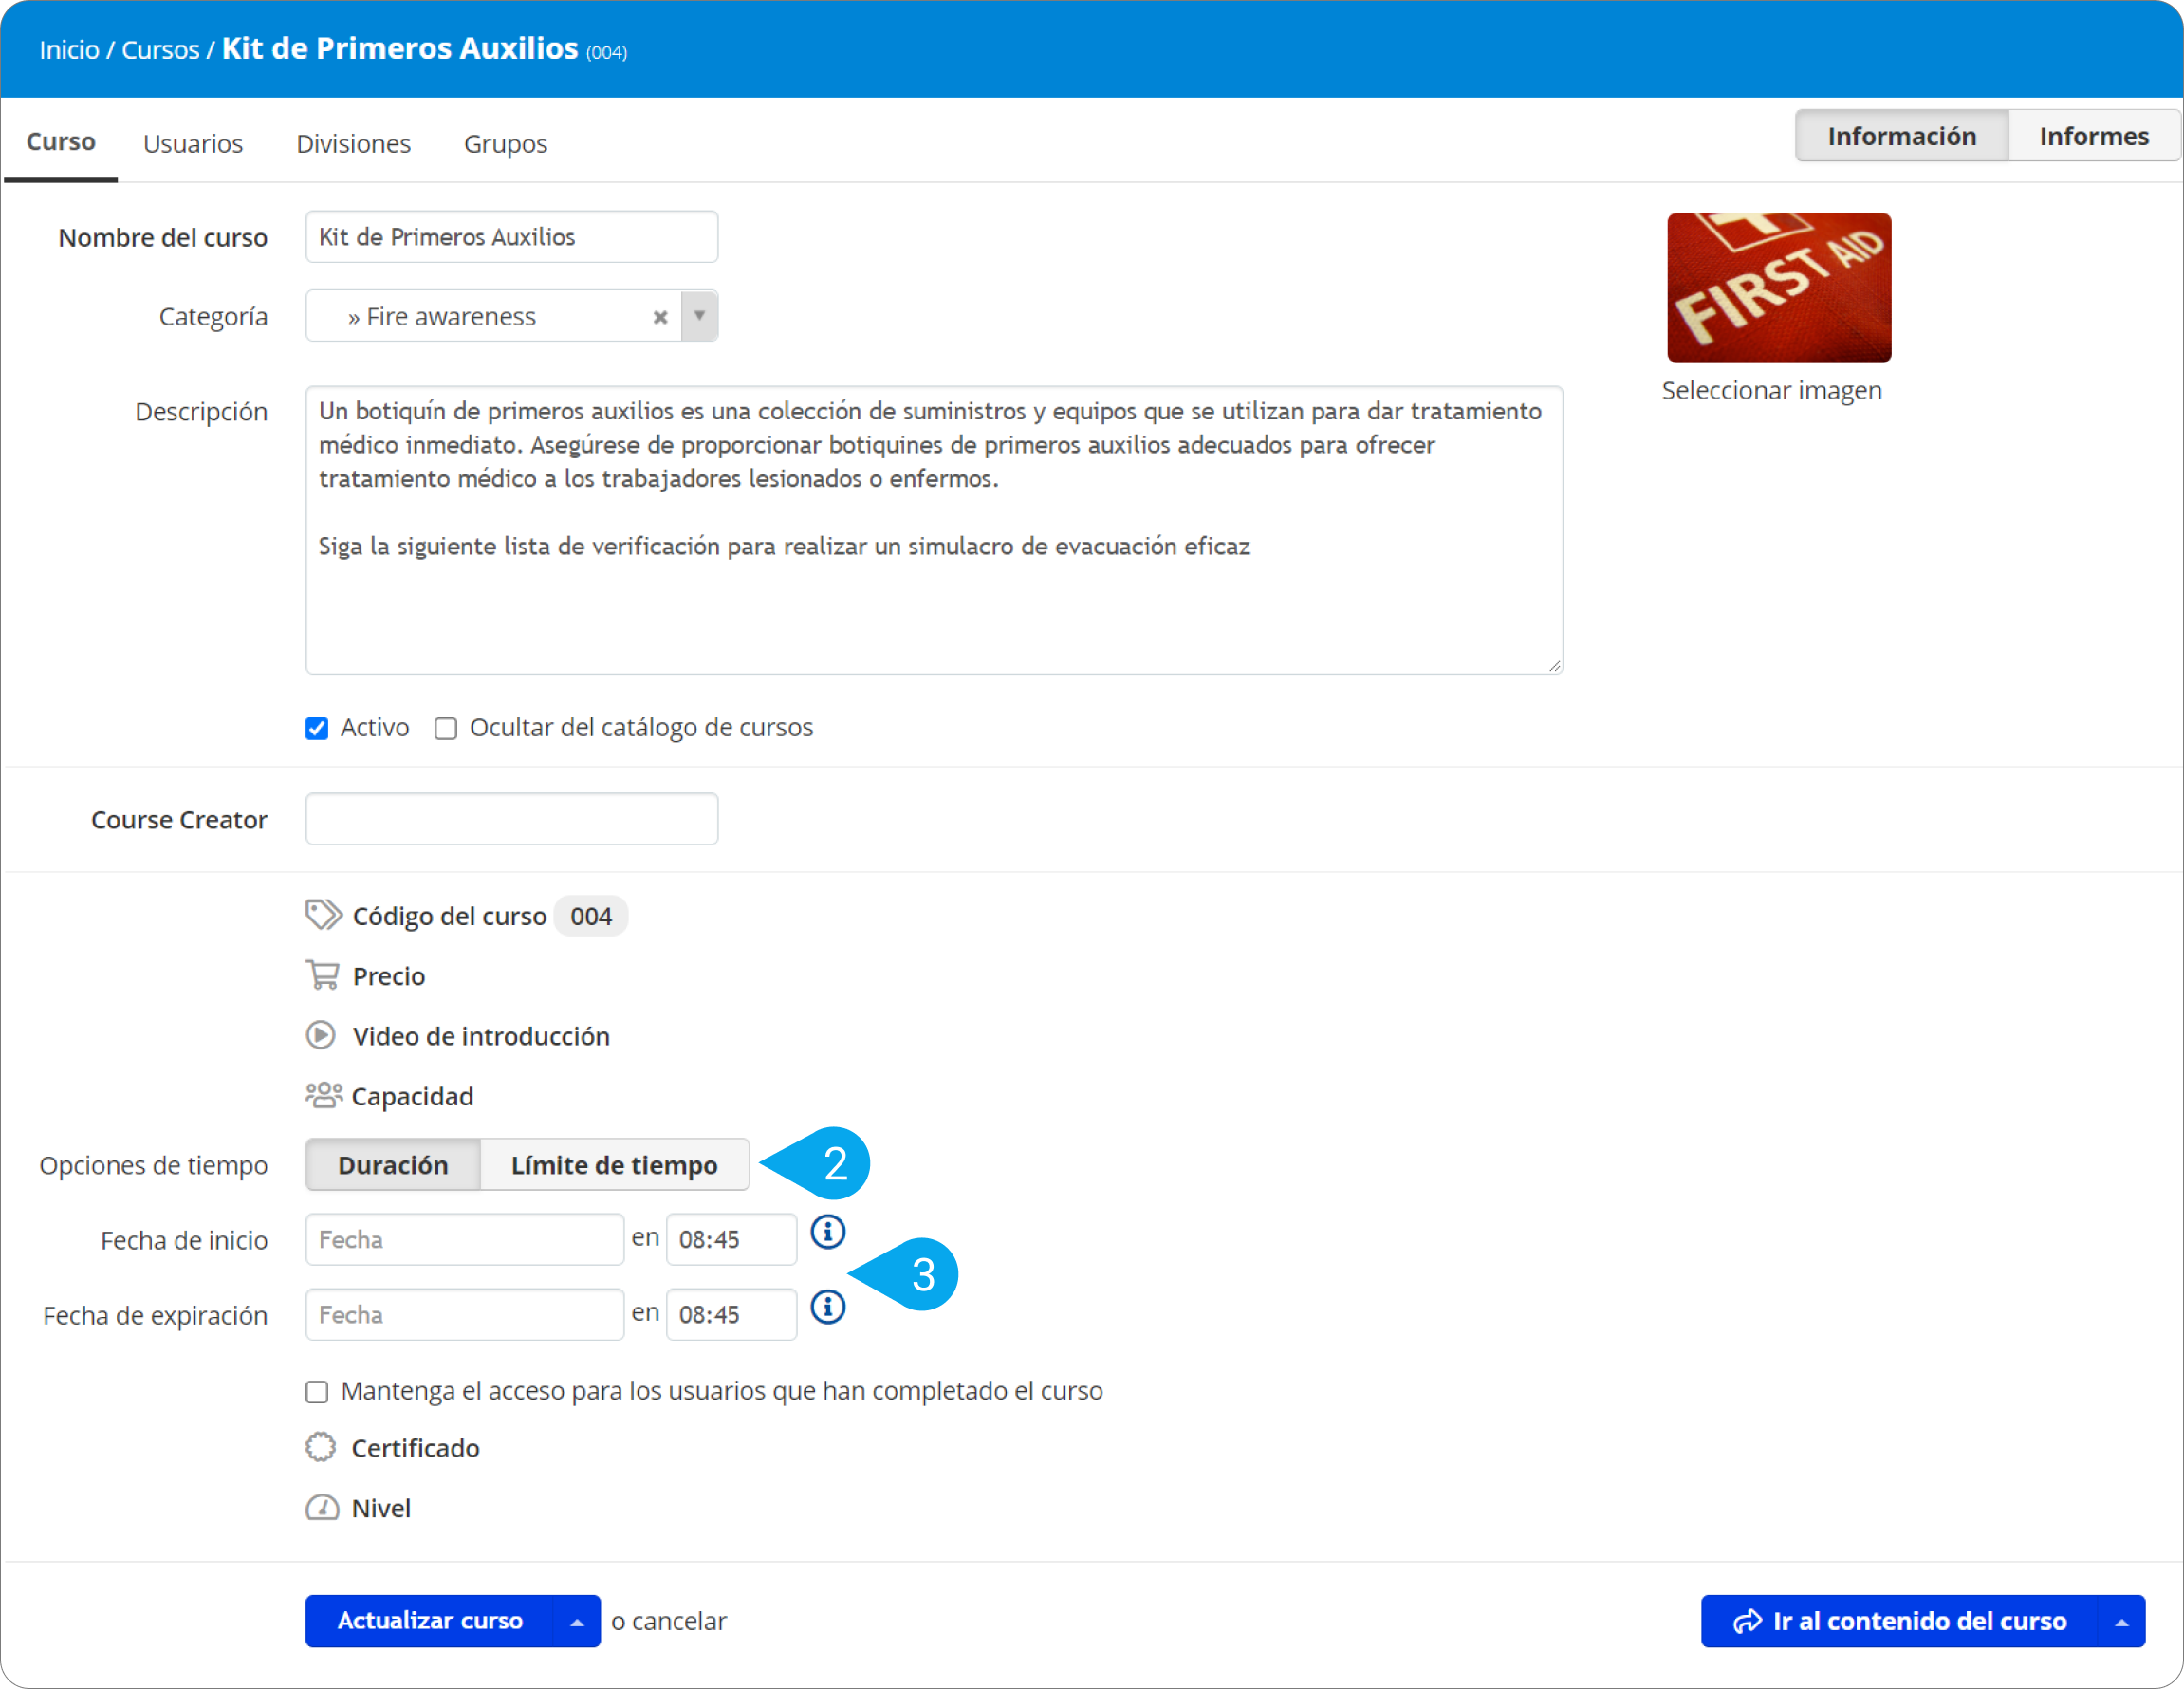This screenshot has height=1689, width=2184.
Task: Select Límite de tiempo option
Action: [614, 1165]
